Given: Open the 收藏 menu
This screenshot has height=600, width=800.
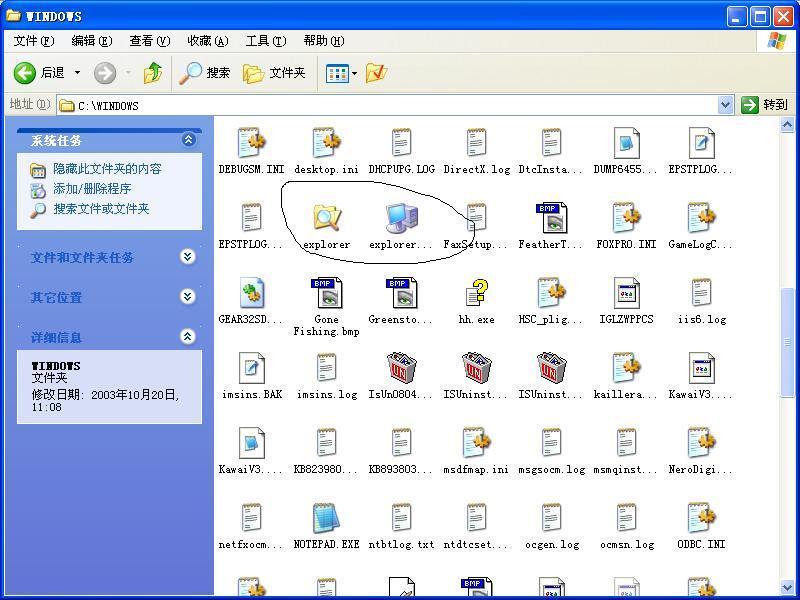Looking at the screenshot, I should click(x=208, y=41).
